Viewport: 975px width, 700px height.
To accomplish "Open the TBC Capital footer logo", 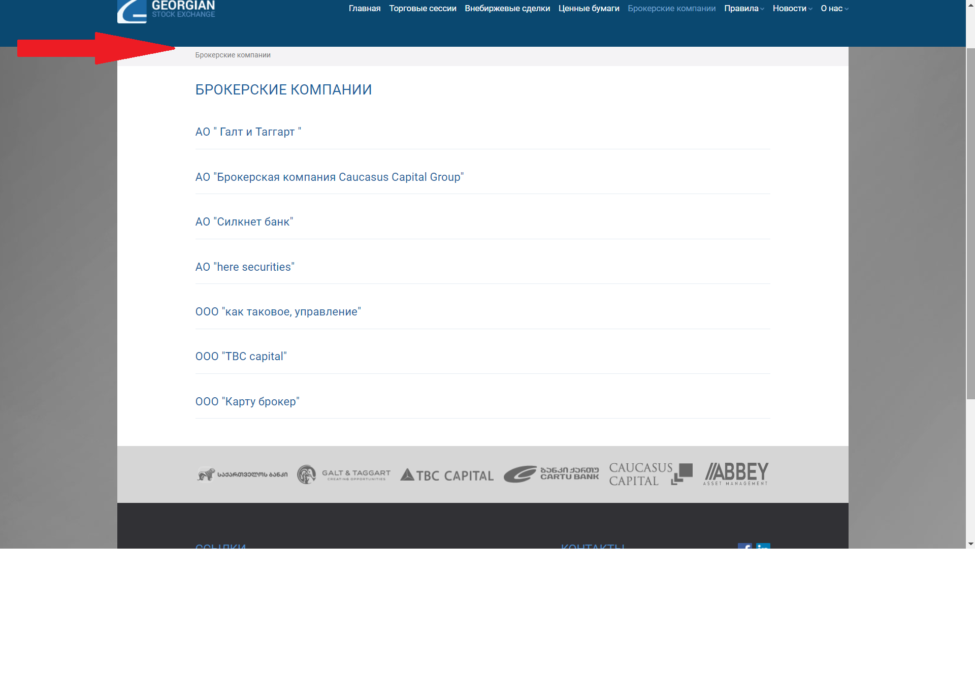I will pyautogui.click(x=447, y=475).
